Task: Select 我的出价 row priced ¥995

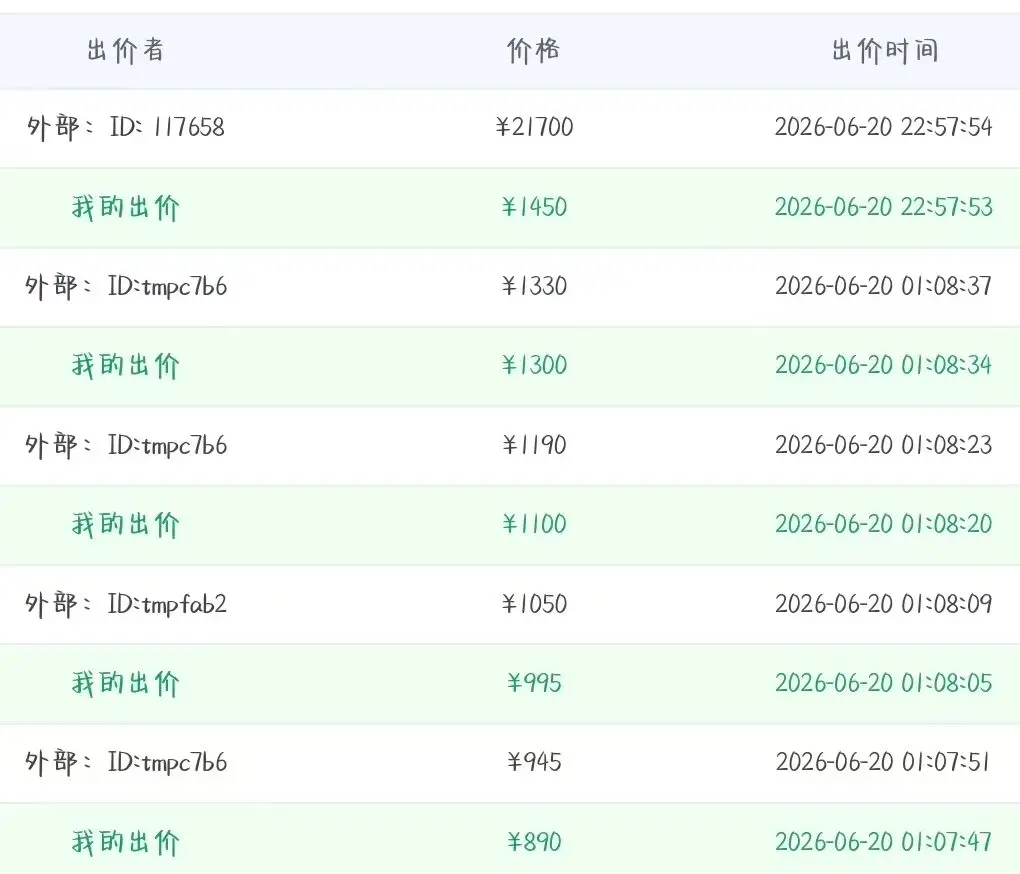Action: (510, 683)
